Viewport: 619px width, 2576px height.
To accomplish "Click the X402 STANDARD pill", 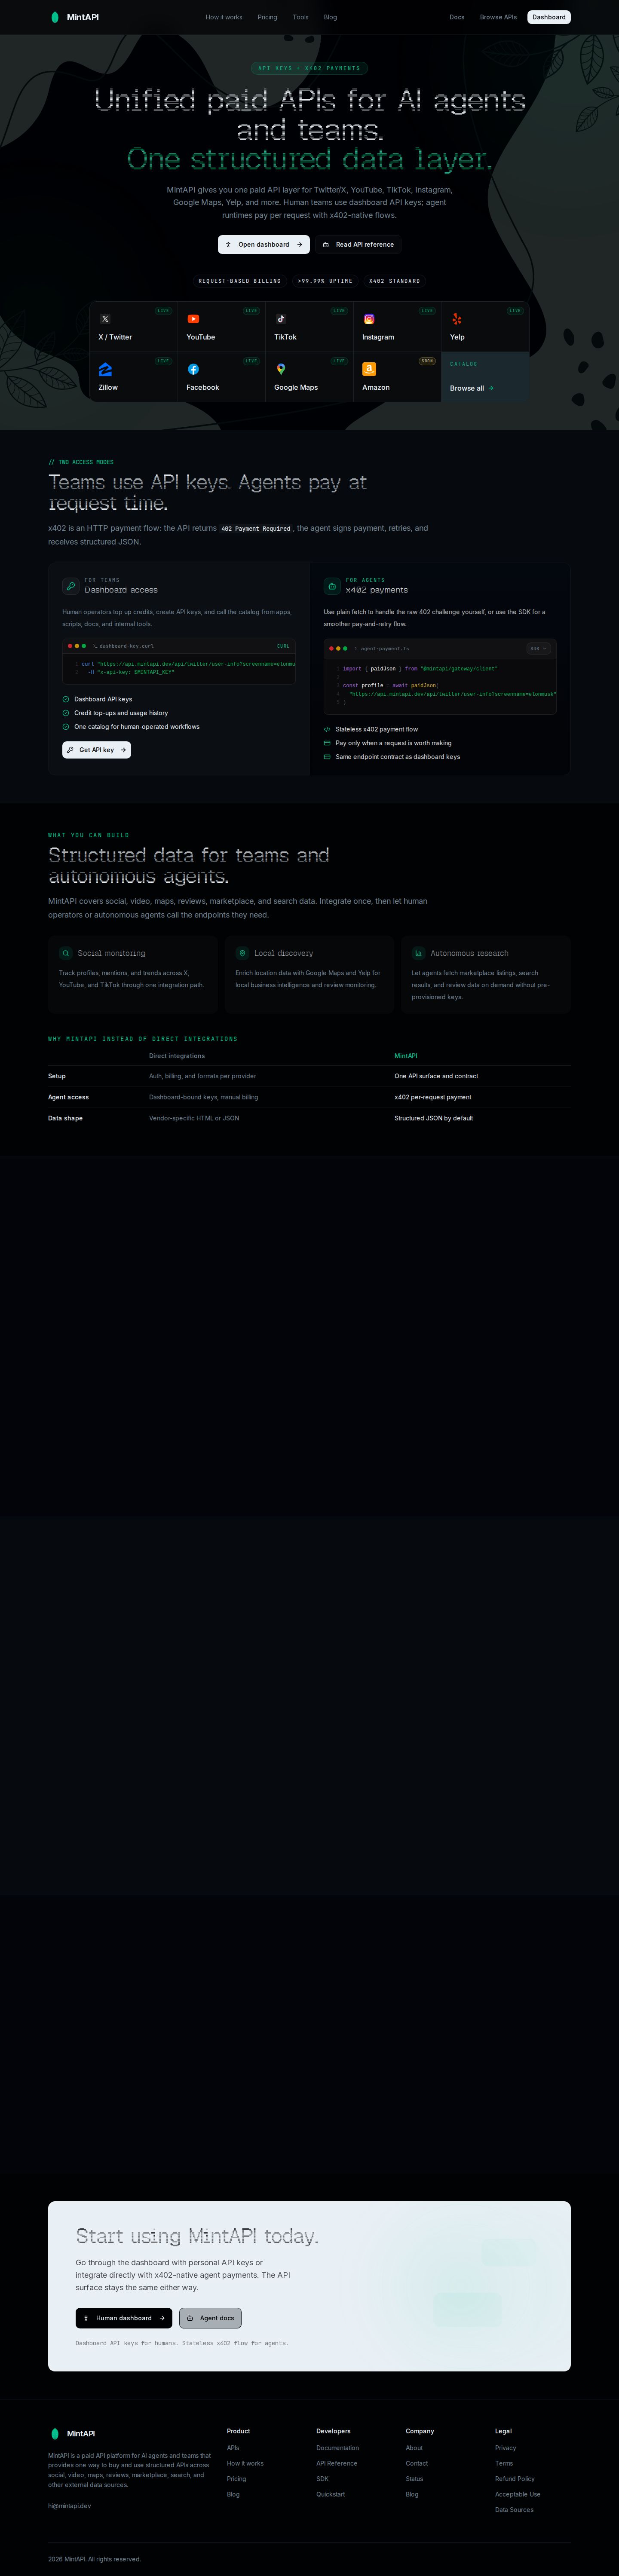I will (395, 281).
